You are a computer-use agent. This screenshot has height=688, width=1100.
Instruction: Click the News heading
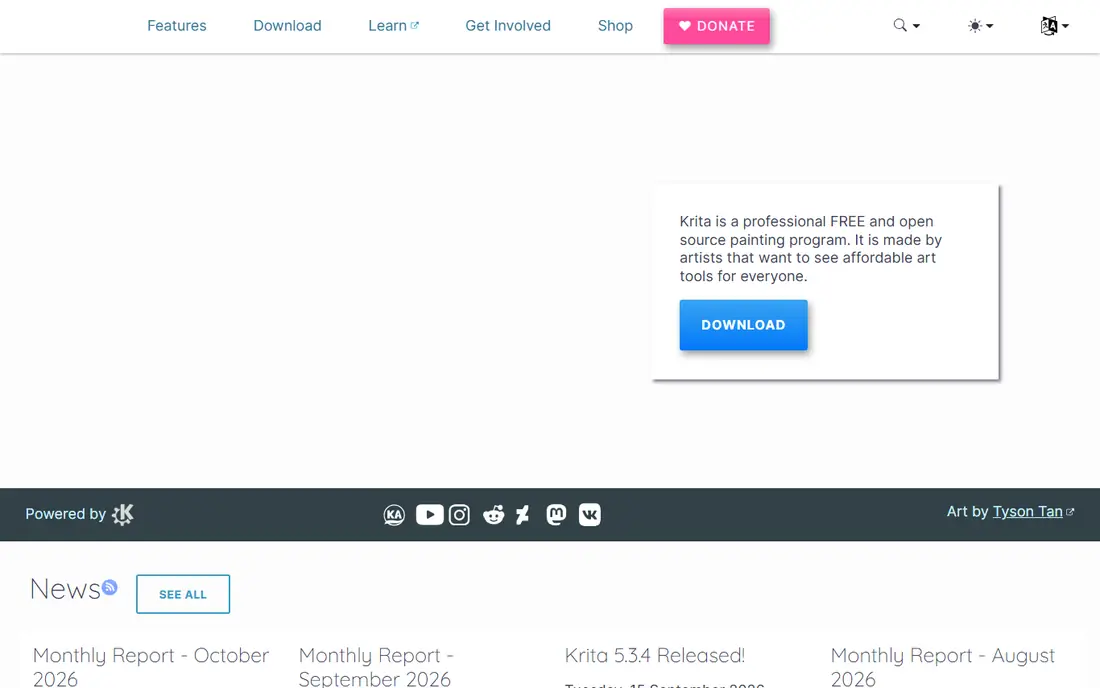[65, 589]
